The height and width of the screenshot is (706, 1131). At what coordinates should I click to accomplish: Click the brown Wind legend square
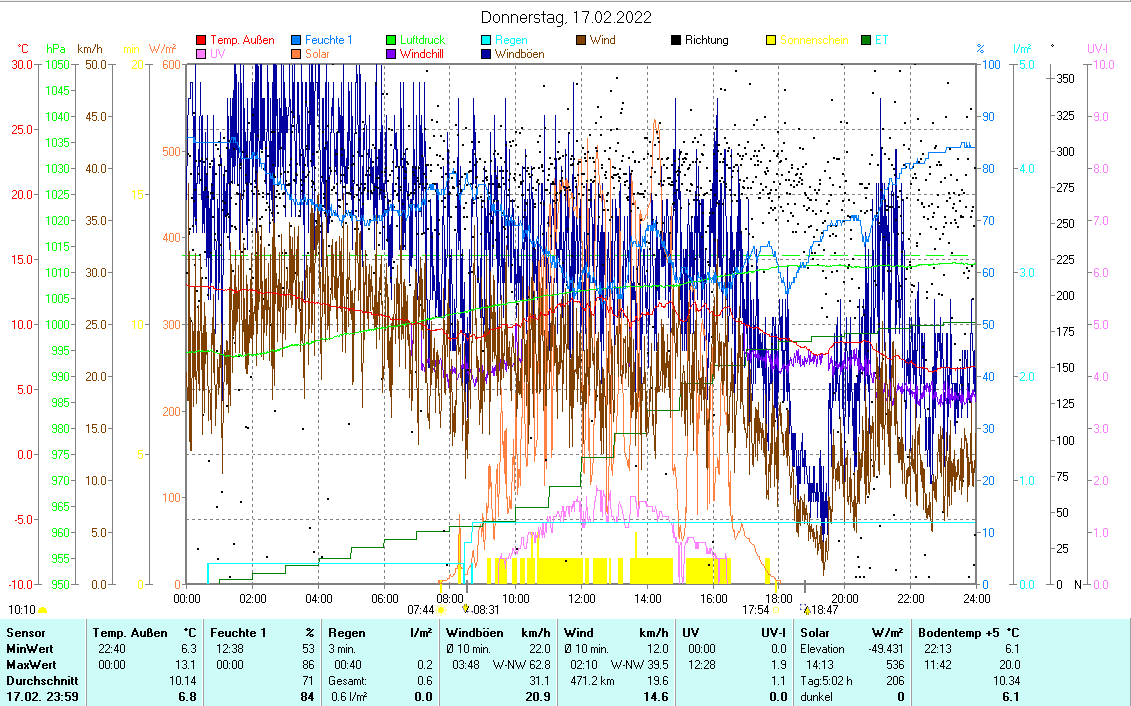tap(581, 41)
